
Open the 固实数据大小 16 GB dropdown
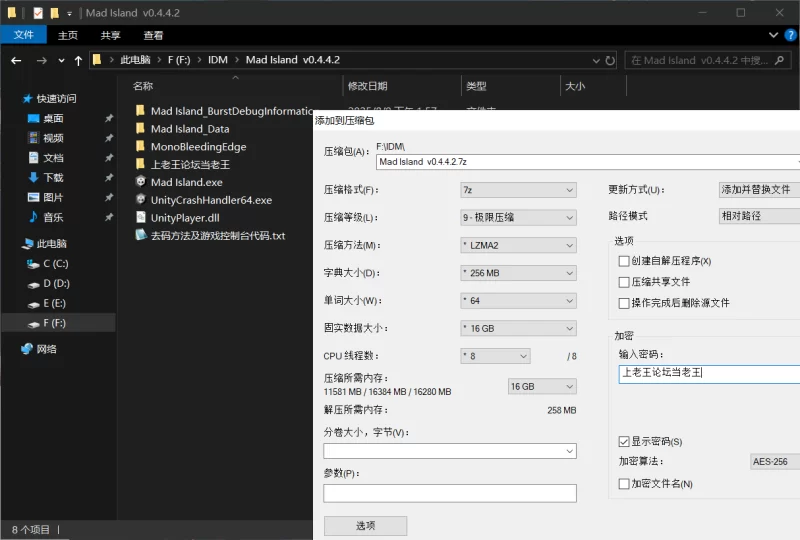(x=518, y=328)
